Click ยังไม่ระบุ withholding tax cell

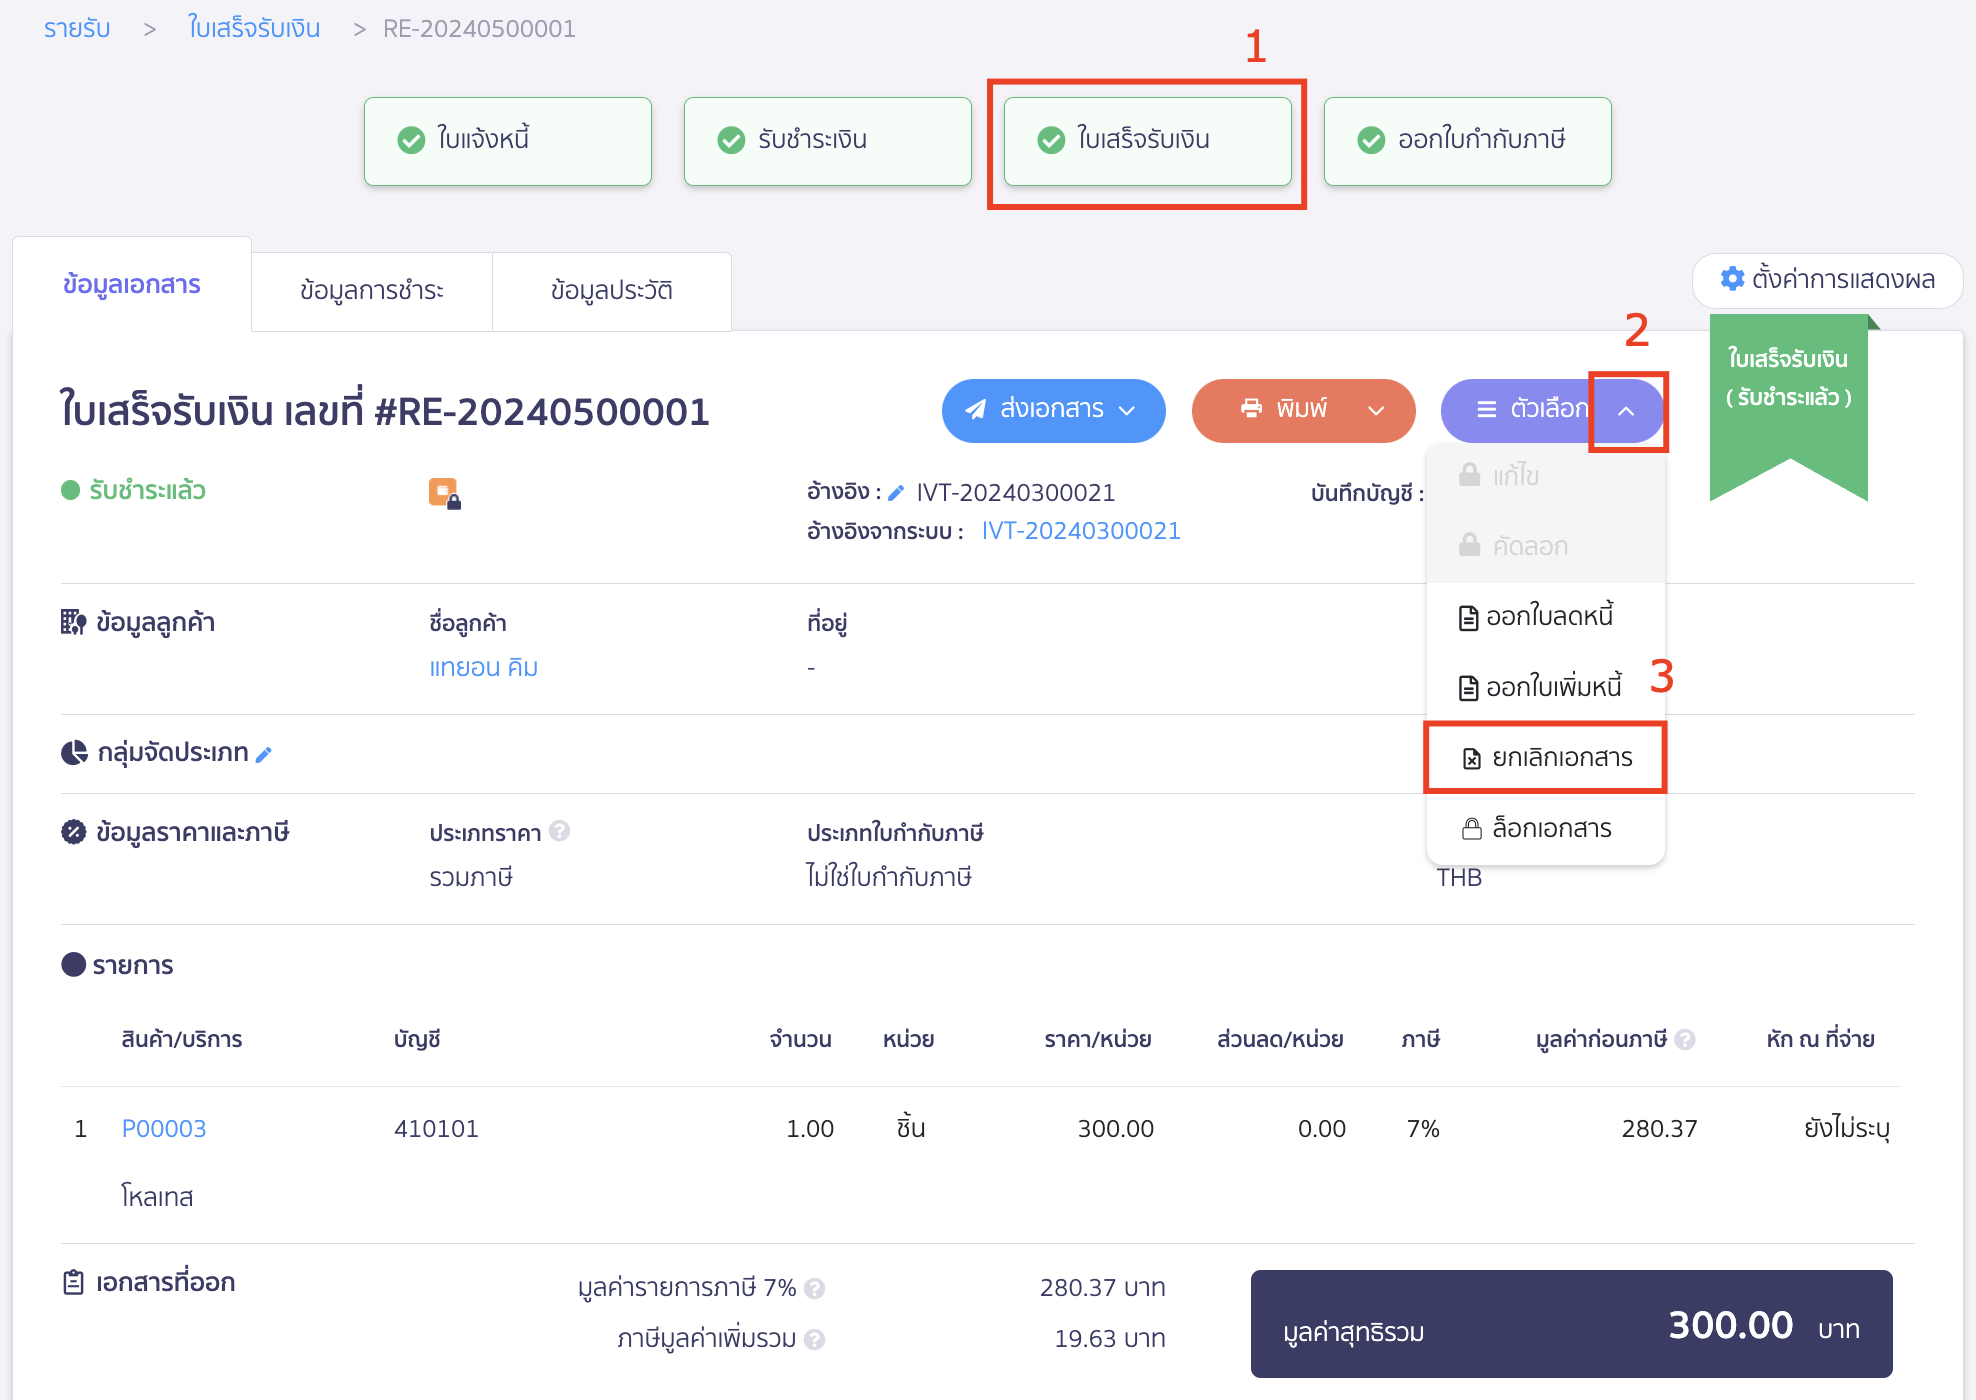click(1847, 1129)
